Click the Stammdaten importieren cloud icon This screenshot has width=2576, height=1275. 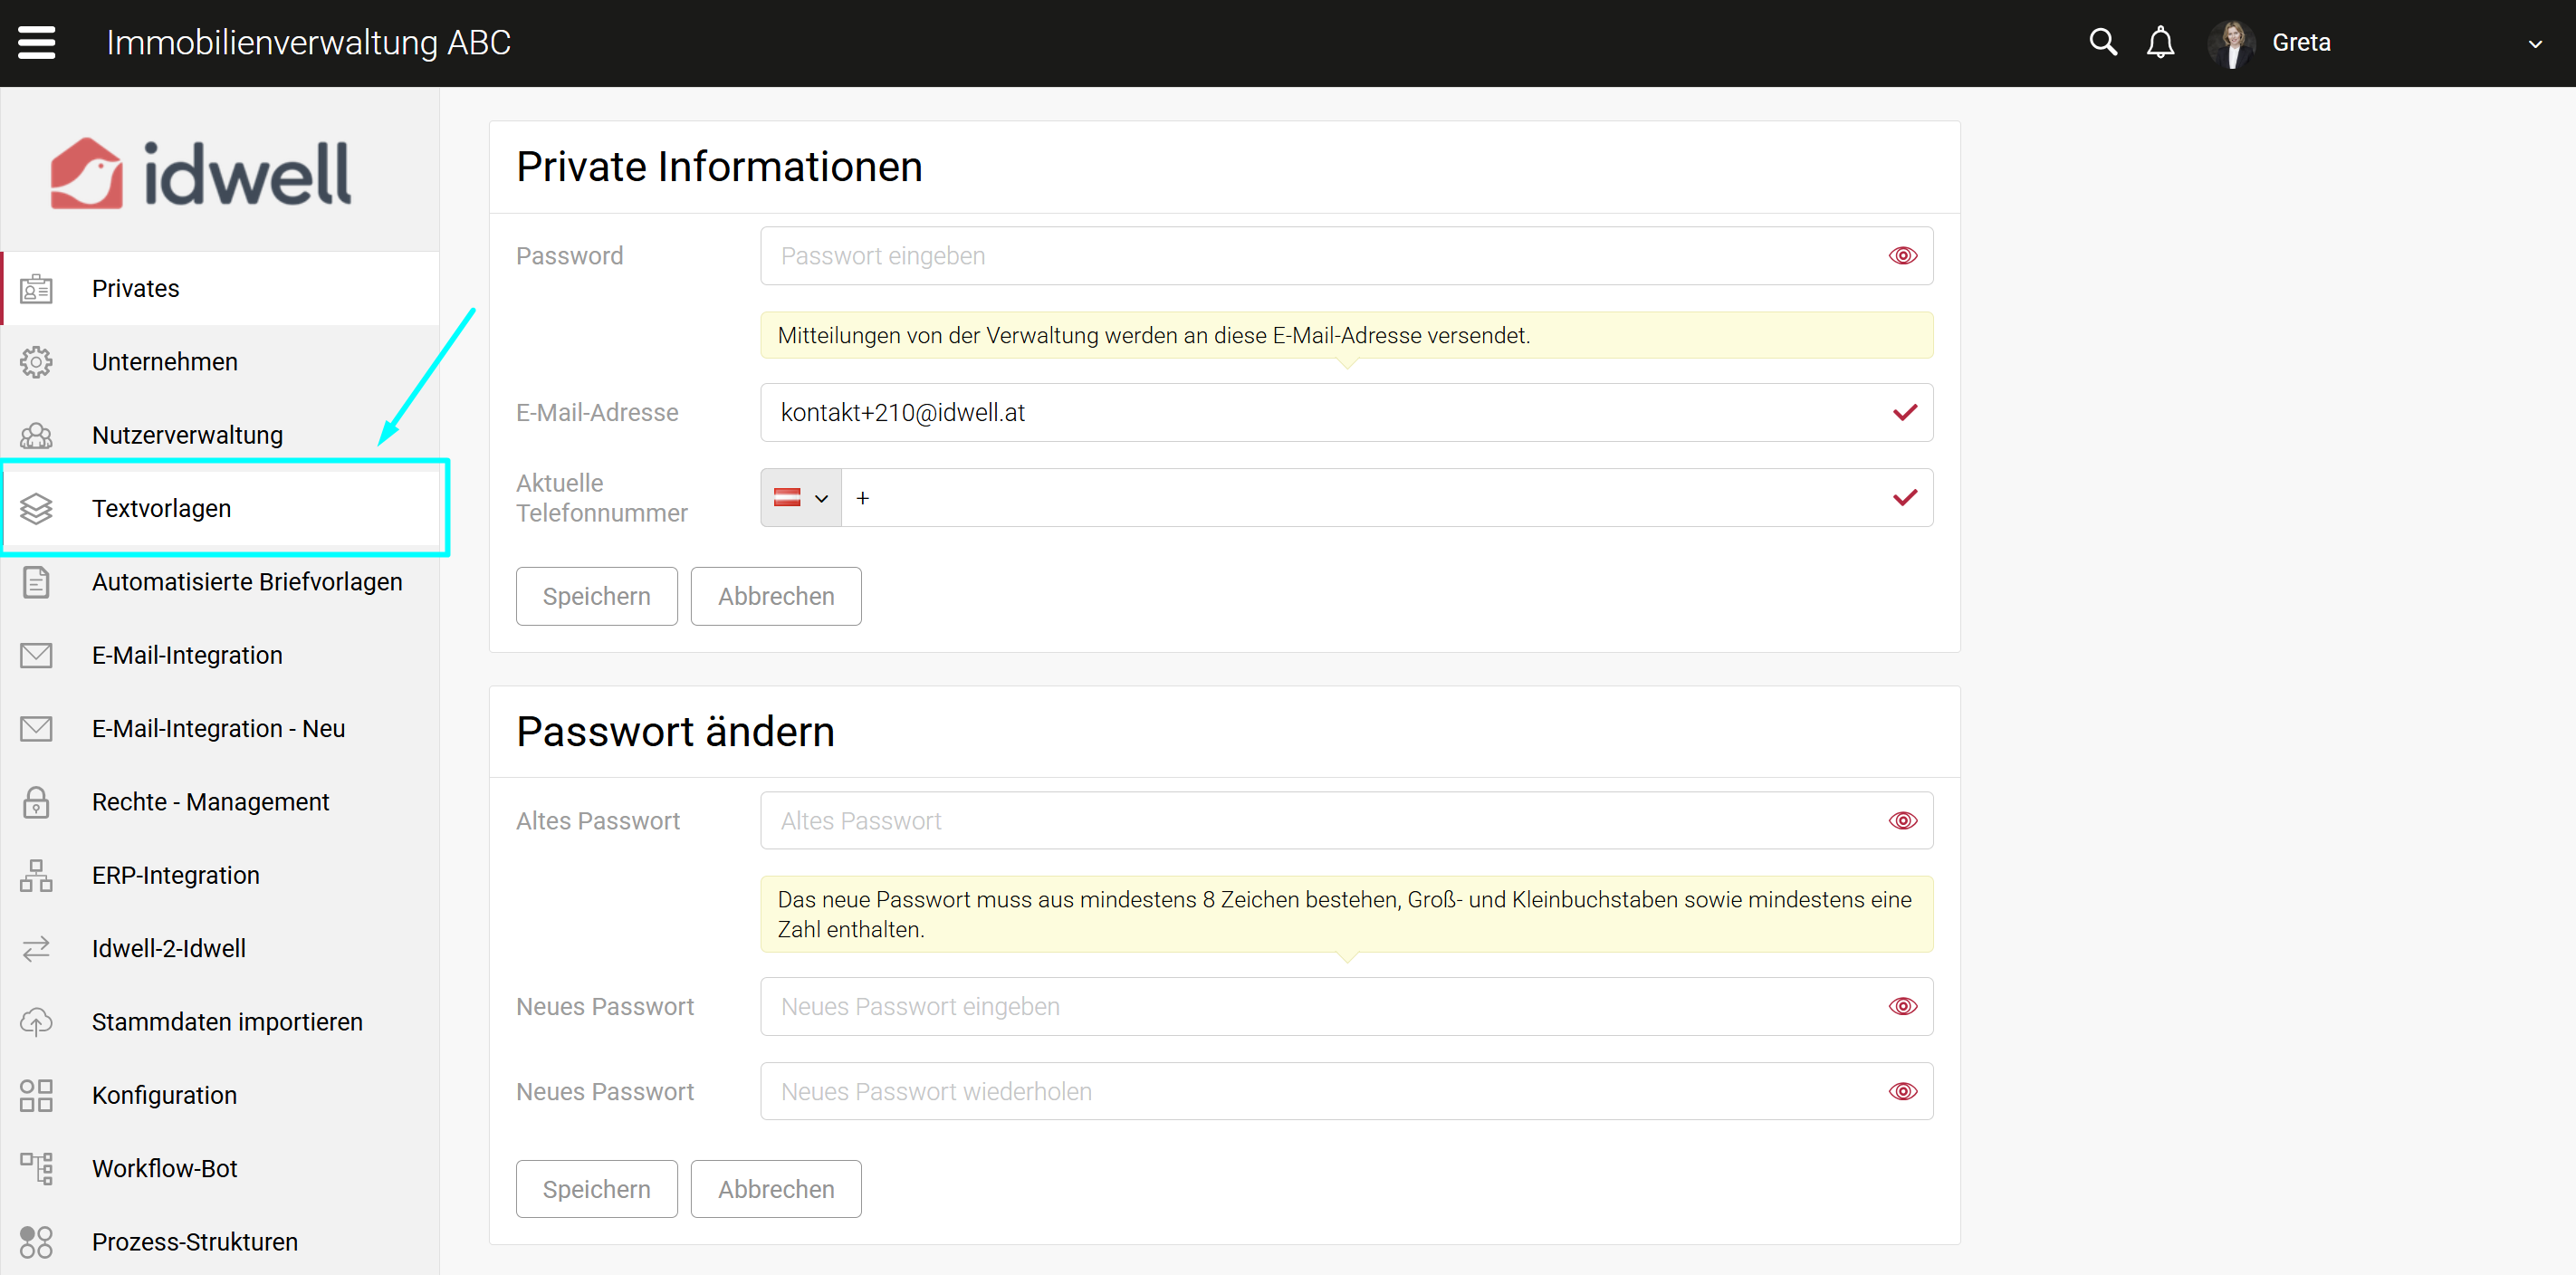pos(37,1021)
